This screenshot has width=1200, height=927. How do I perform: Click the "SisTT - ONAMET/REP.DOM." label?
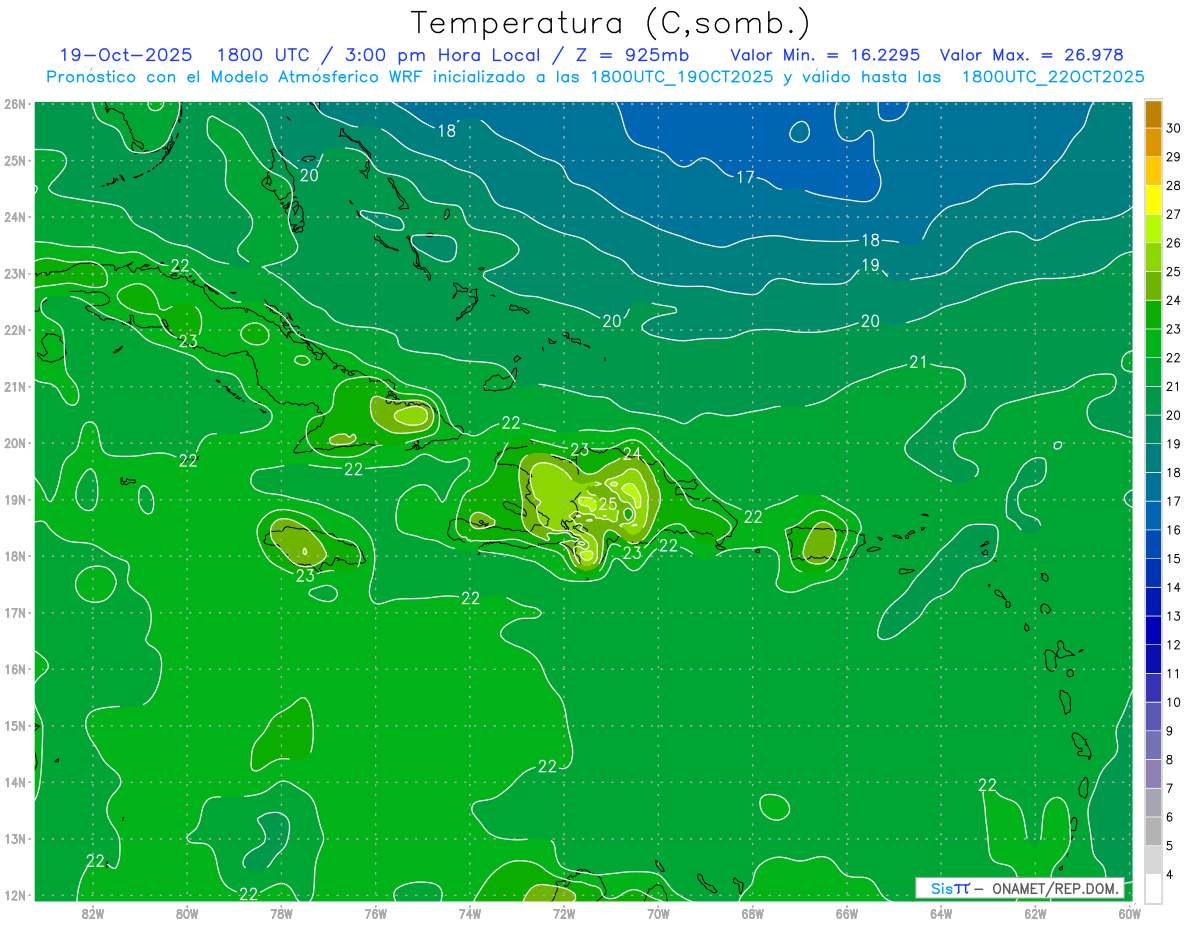pos(1020,888)
